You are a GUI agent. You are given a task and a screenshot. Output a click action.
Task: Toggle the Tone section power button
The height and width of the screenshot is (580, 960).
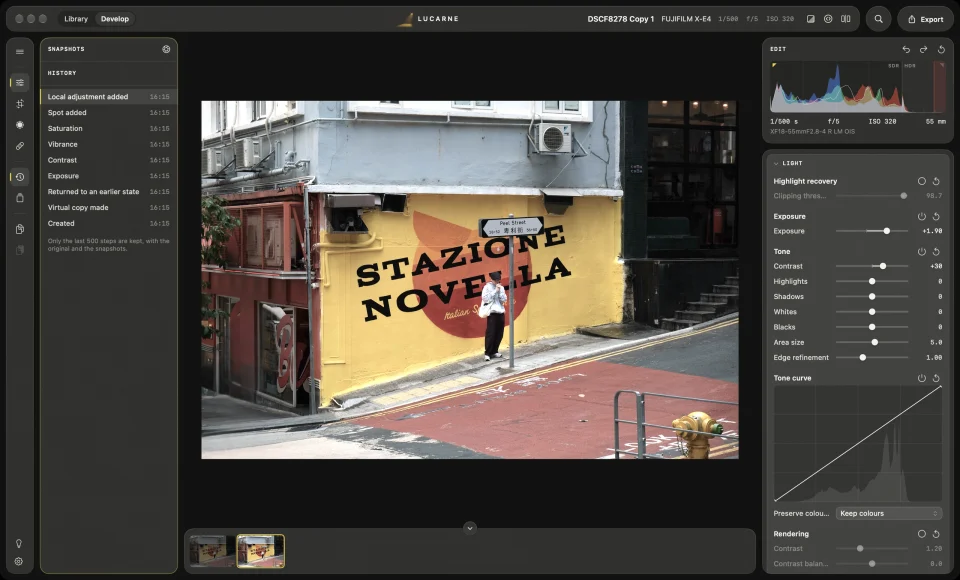921,252
